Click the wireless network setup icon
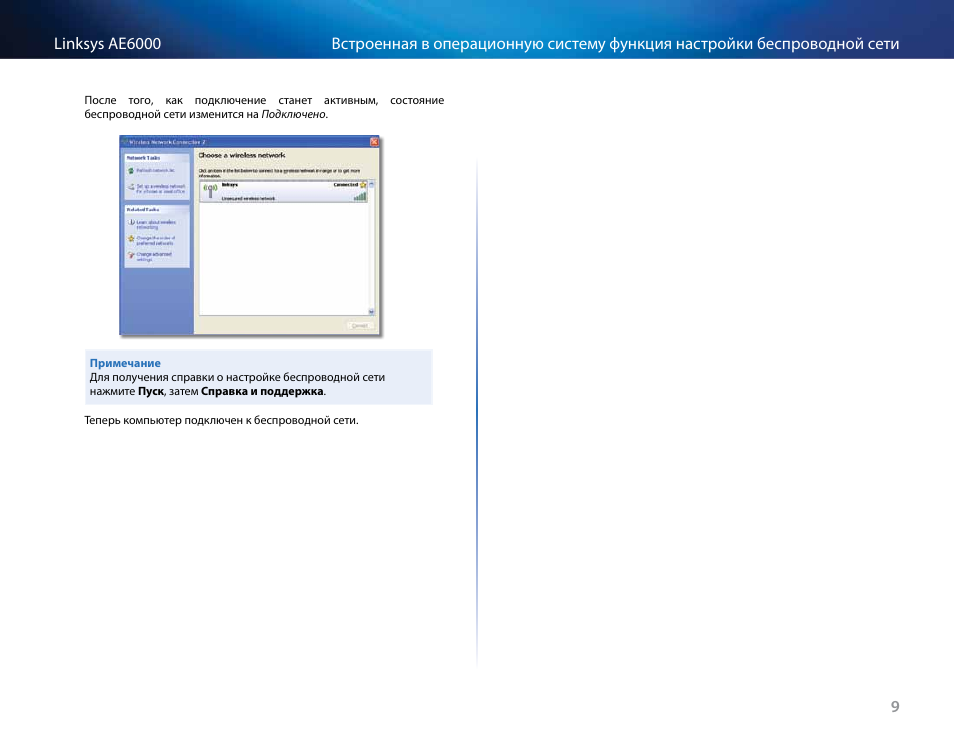Viewport: 954px width, 738px height. 131,187
